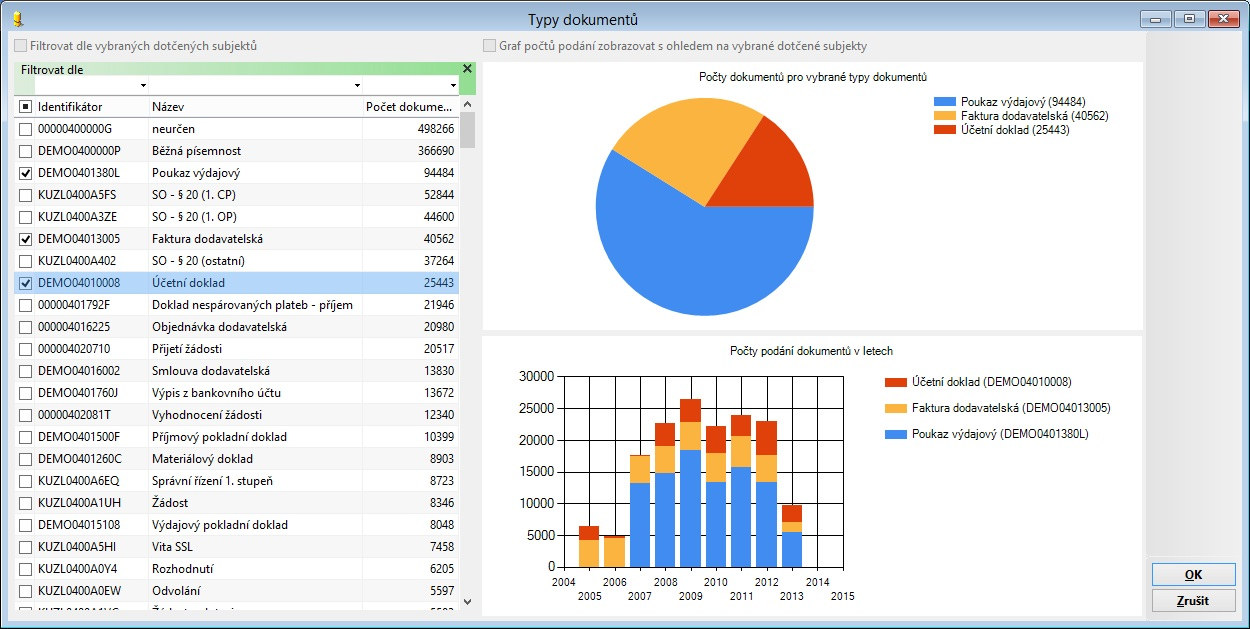Toggle the select-all checkbox in the header
Viewport: 1250px width, 629px height.
pyautogui.click(x=25, y=107)
